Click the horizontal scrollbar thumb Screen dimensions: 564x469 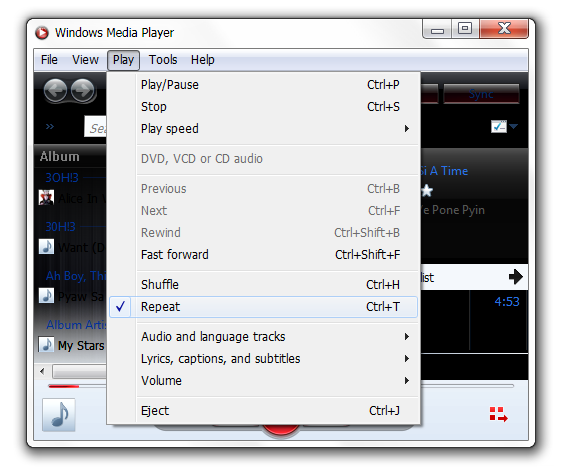pos(79,372)
